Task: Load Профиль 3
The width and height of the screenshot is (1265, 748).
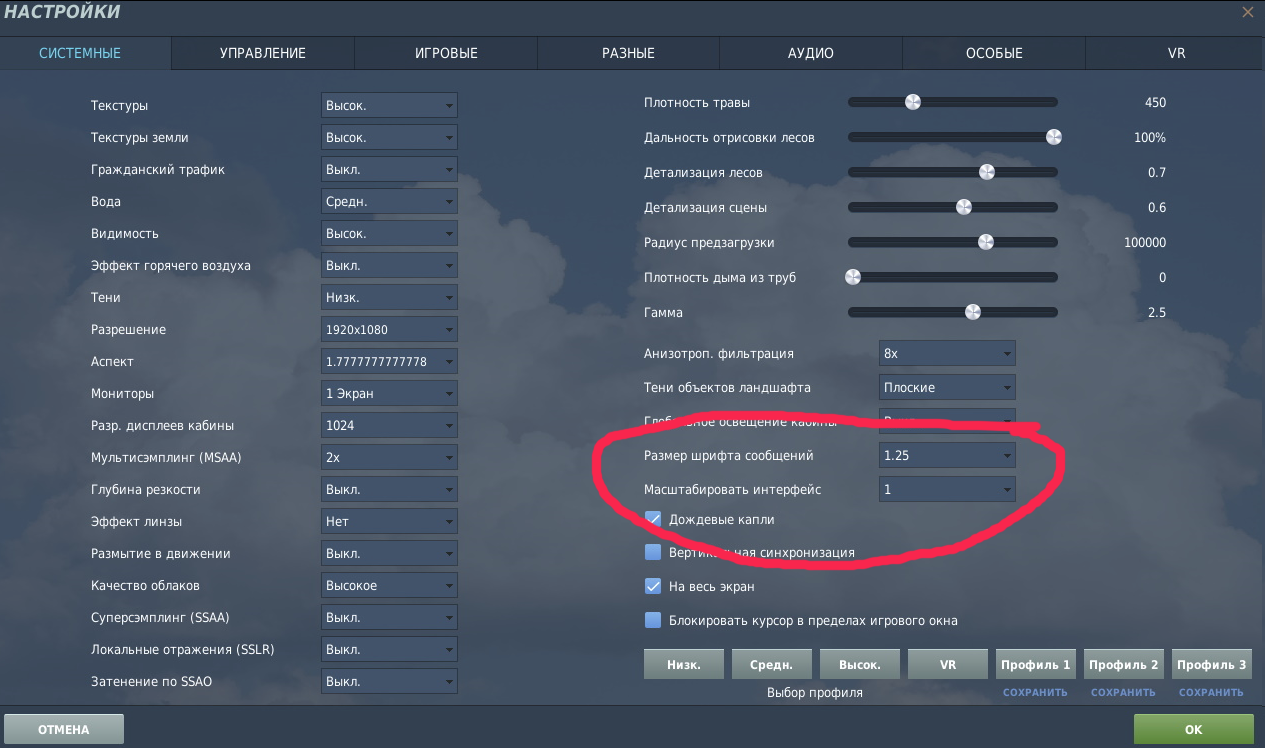Action: pos(1211,665)
